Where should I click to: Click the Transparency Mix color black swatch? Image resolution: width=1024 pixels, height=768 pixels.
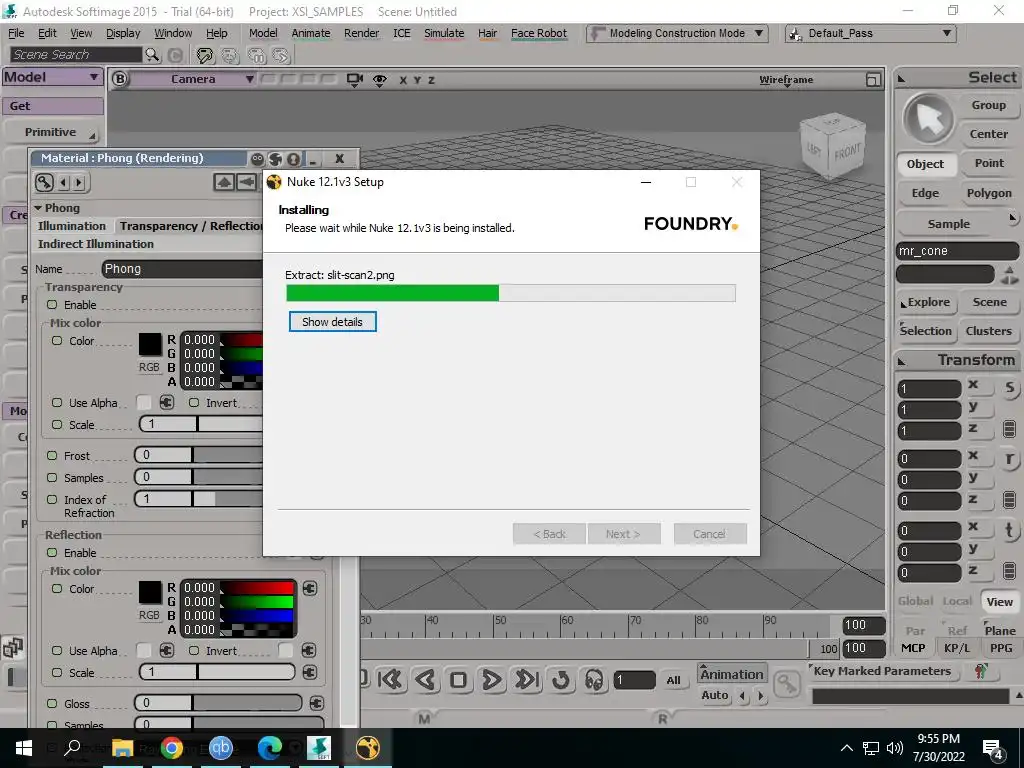point(150,344)
